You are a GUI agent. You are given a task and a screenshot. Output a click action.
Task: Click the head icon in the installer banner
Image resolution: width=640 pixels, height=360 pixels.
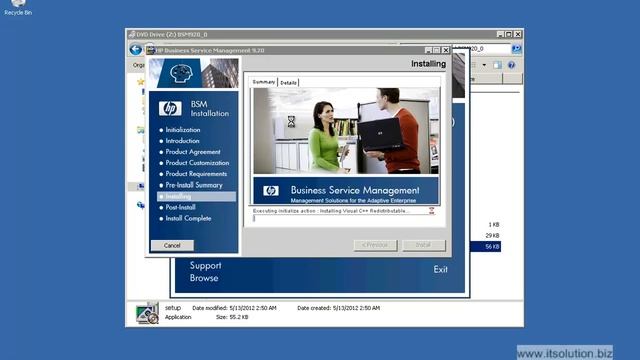(x=181, y=73)
